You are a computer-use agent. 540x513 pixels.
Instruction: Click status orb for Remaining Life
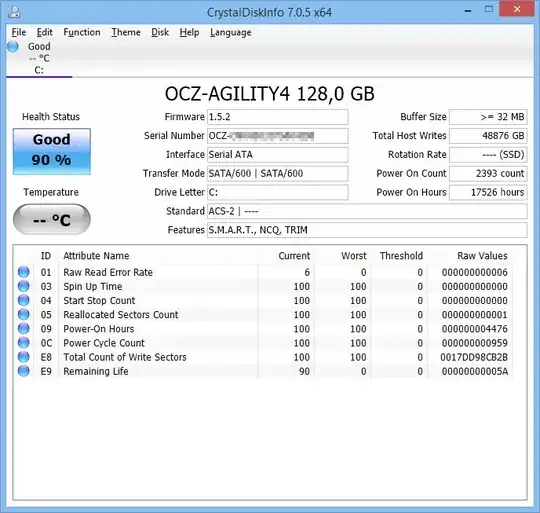[x=23, y=371]
